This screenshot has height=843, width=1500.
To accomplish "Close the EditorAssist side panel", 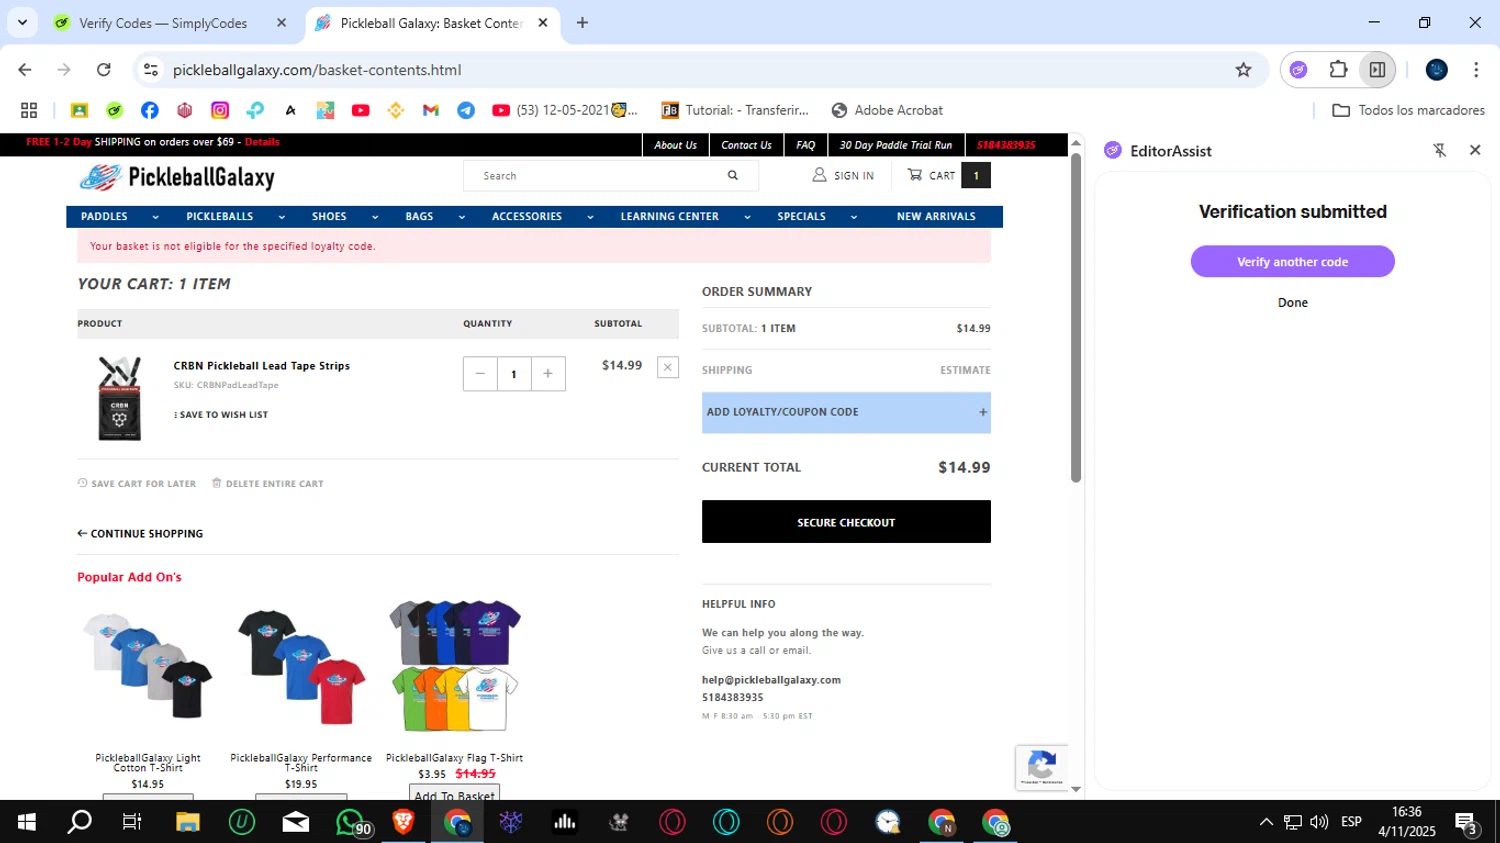I will point(1475,150).
